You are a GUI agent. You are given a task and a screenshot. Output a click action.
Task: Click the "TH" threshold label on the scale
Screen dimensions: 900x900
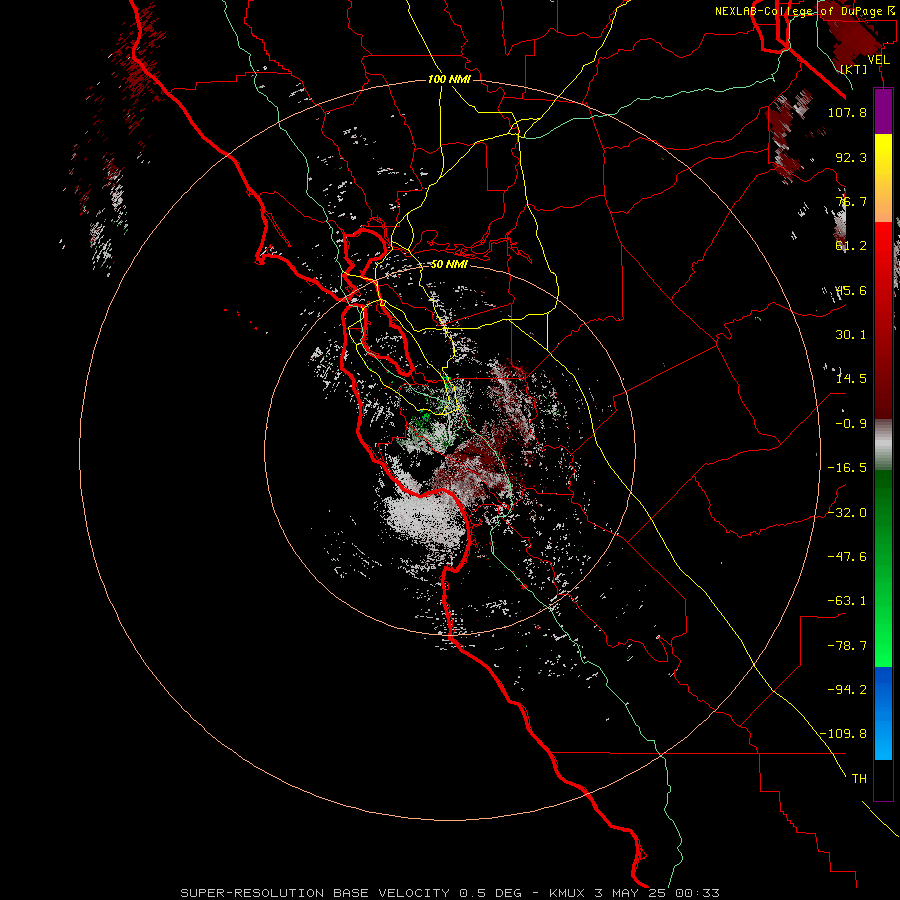point(859,779)
